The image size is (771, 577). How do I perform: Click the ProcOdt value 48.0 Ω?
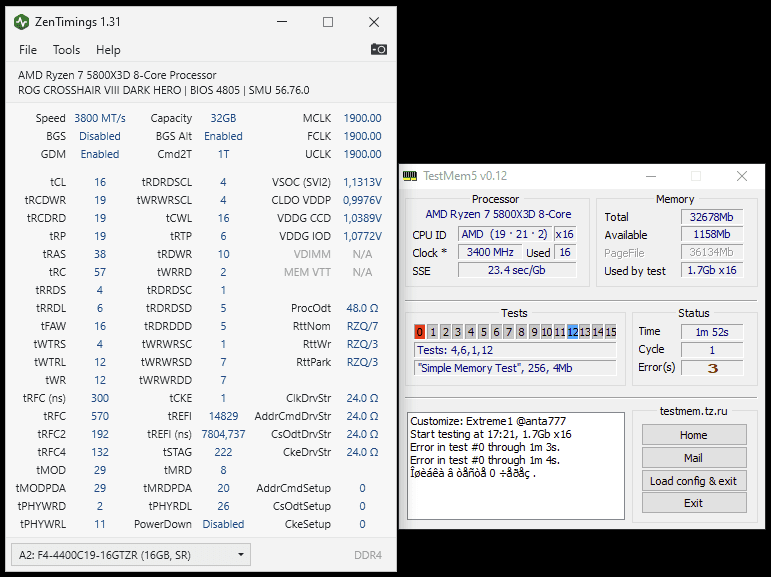[362, 308]
